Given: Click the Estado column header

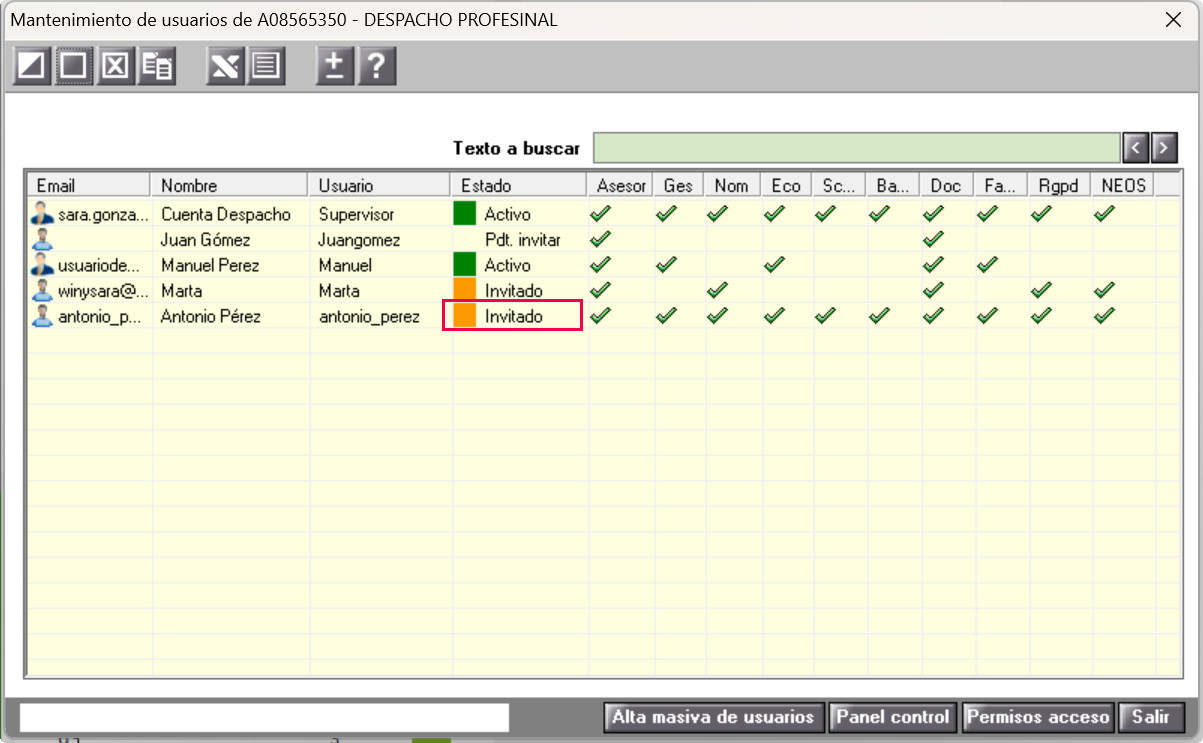Looking at the screenshot, I should click(x=518, y=185).
